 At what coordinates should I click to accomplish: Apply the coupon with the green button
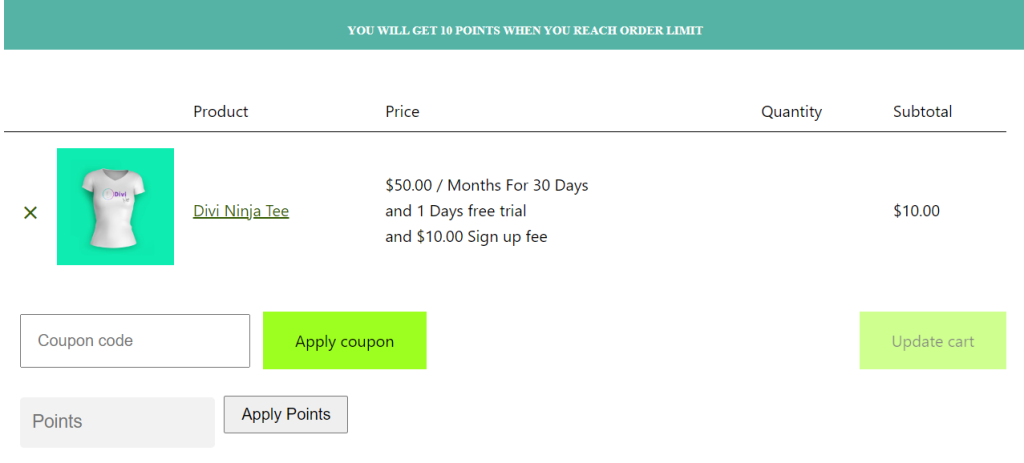point(345,341)
